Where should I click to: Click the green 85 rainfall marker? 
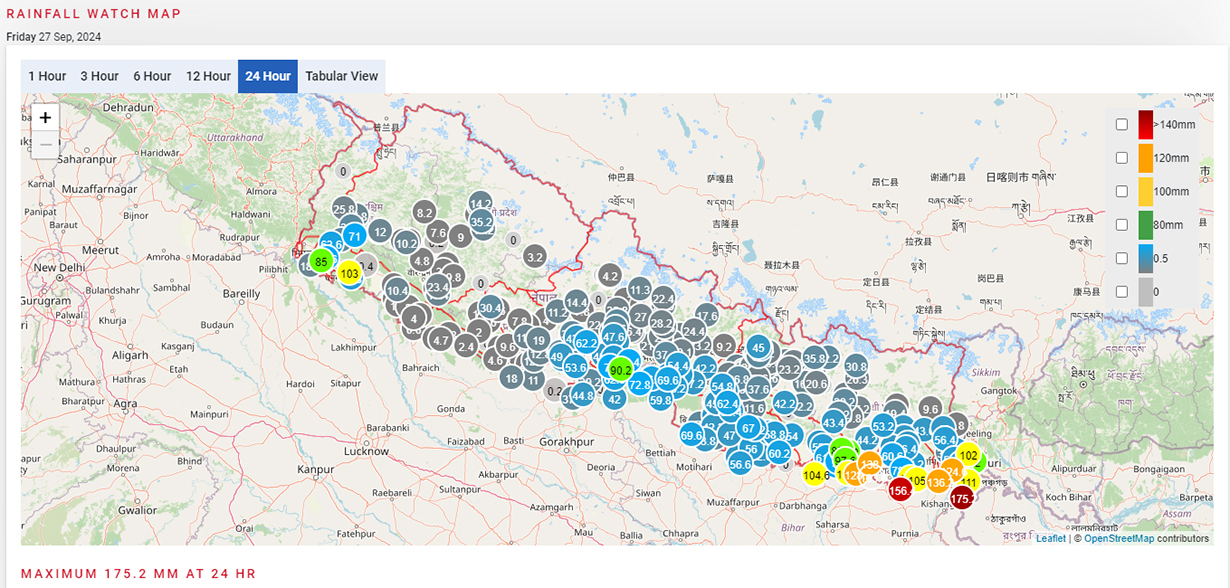click(x=321, y=261)
